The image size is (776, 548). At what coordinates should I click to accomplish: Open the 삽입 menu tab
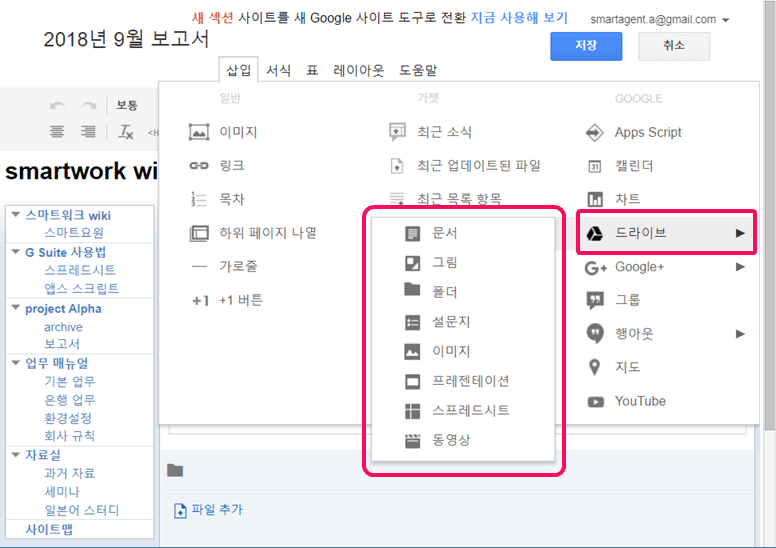click(x=239, y=70)
